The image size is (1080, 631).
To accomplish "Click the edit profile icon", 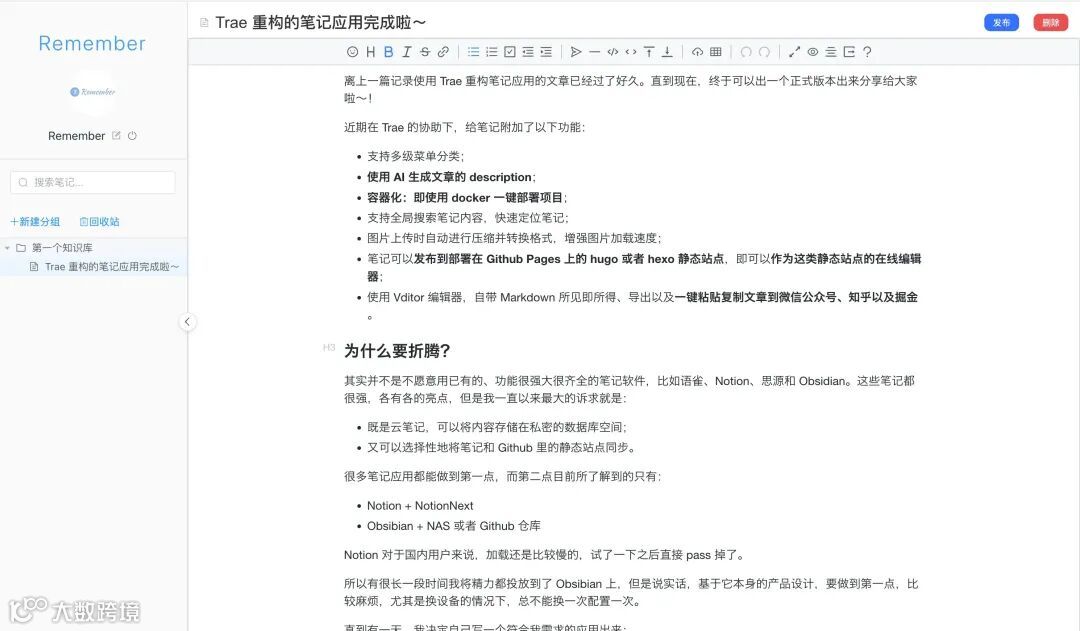I will tap(116, 136).
